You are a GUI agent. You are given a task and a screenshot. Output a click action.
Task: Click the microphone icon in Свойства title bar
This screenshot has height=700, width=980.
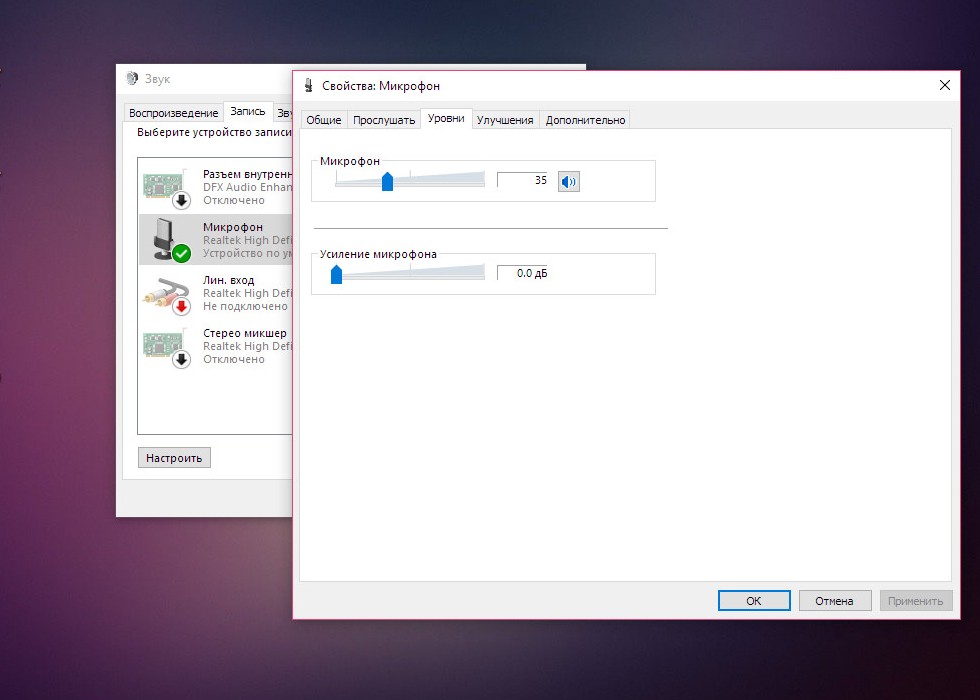(x=309, y=86)
